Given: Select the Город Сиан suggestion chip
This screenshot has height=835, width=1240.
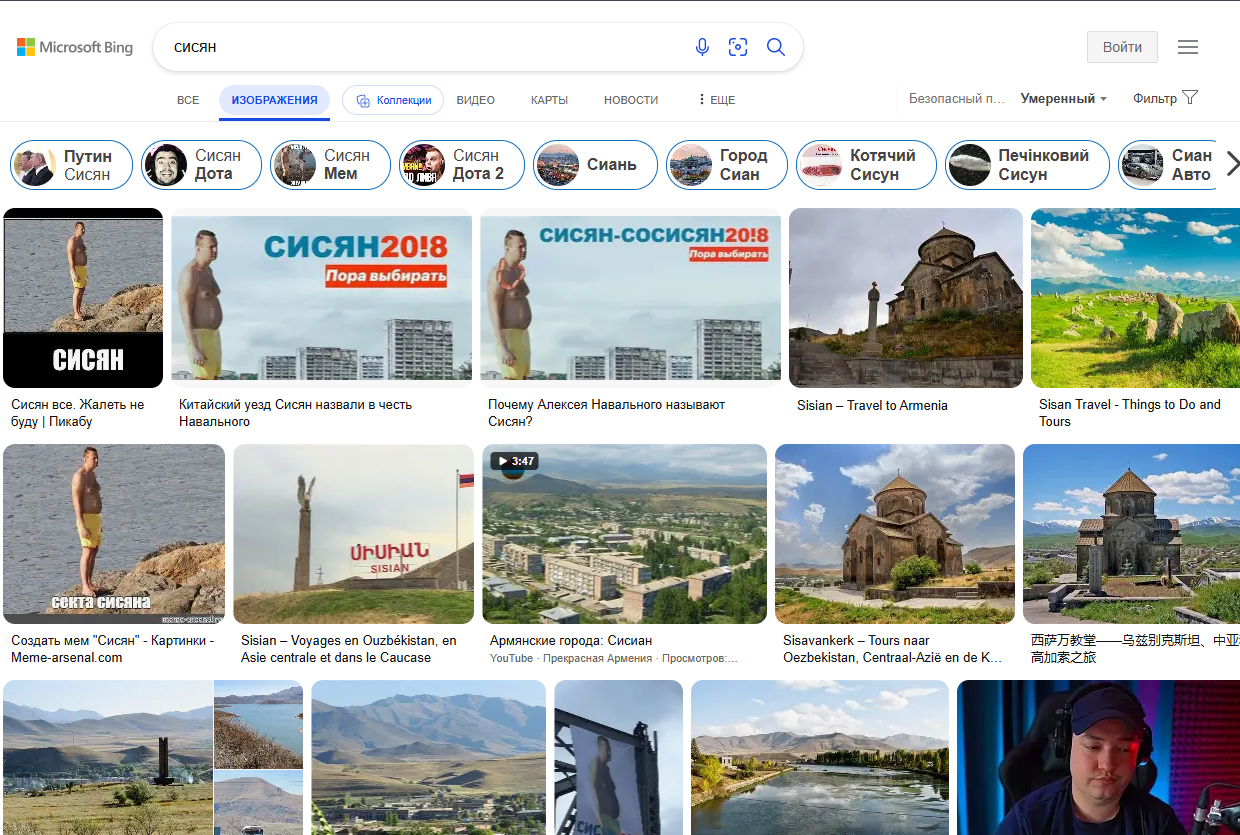Looking at the screenshot, I should [727, 165].
